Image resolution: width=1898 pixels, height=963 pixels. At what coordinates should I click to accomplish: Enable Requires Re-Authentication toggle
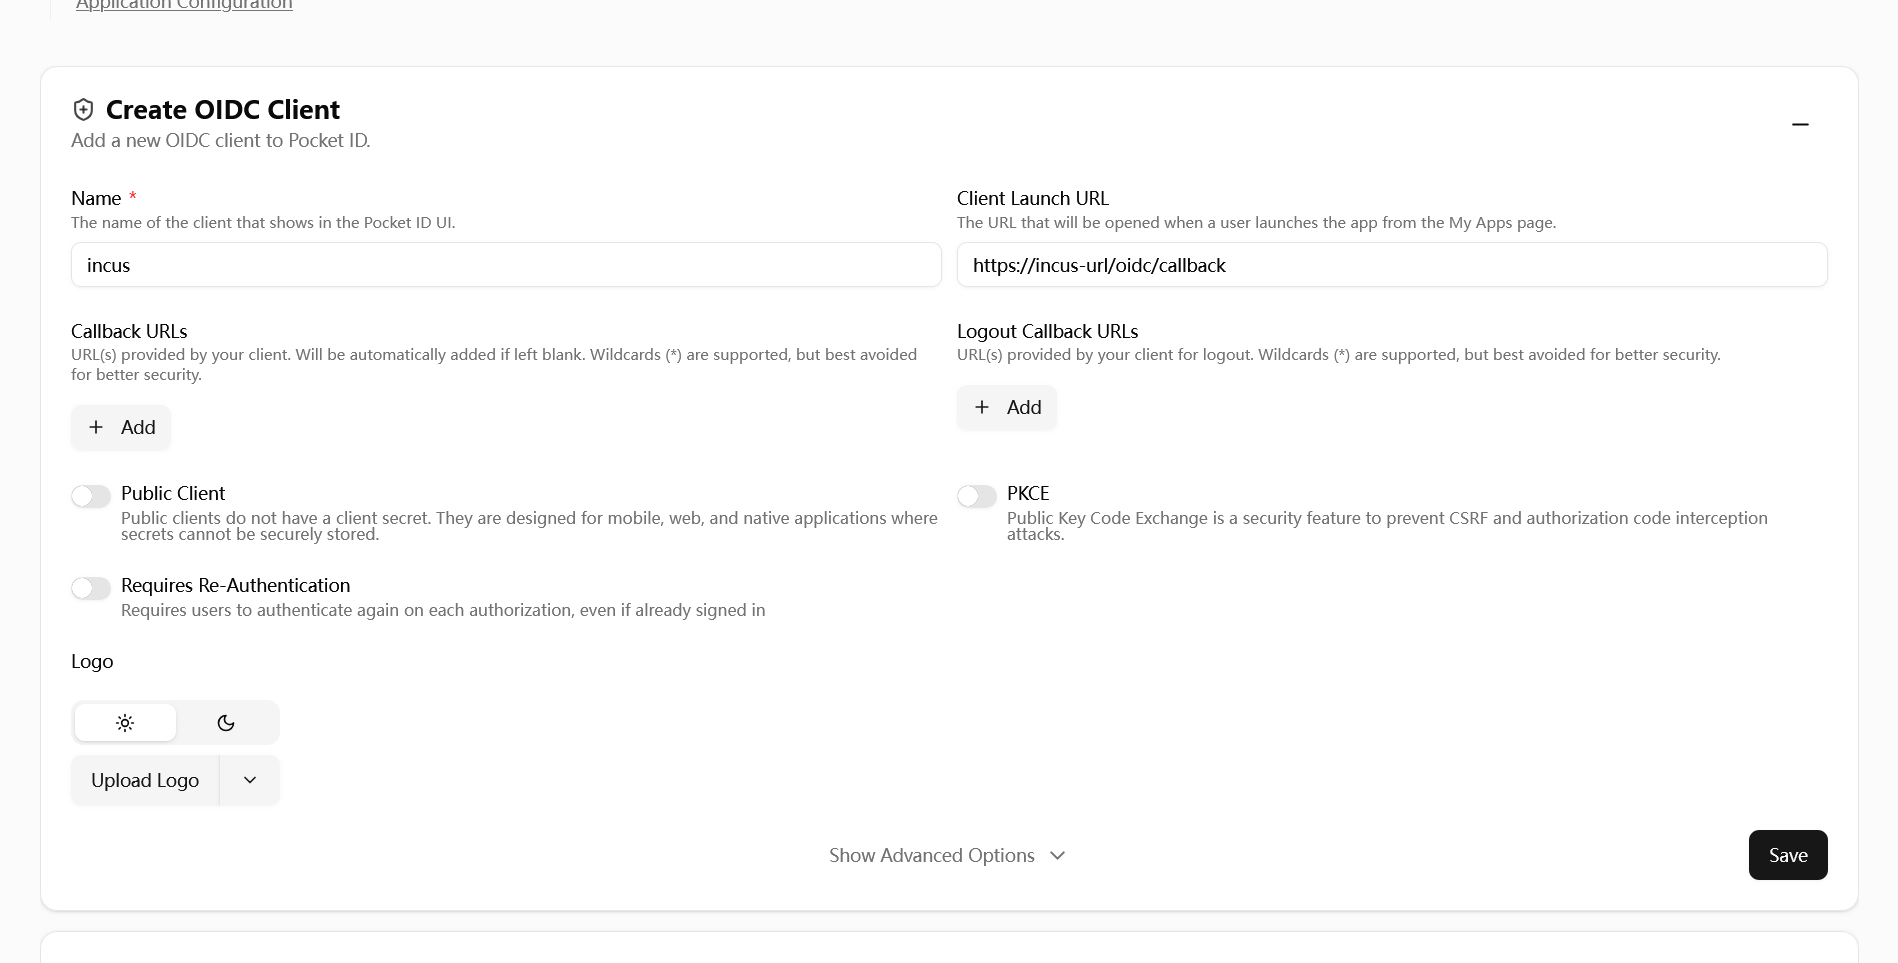pos(91,589)
